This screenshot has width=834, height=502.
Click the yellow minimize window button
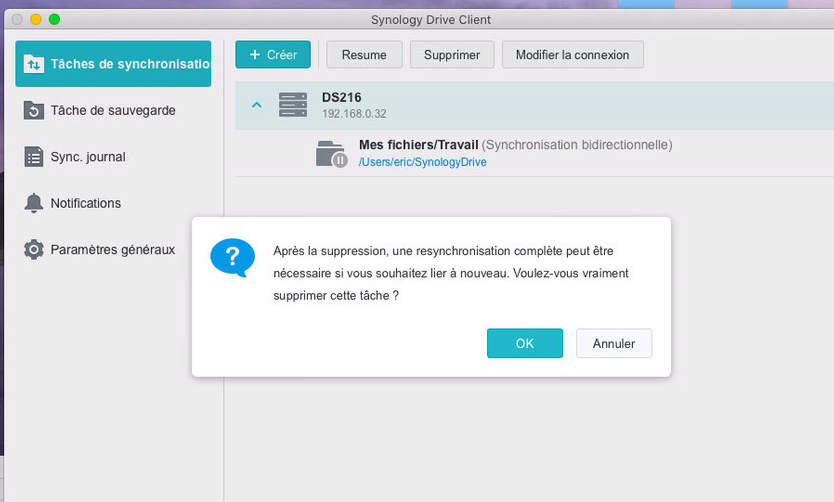(36, 20)
